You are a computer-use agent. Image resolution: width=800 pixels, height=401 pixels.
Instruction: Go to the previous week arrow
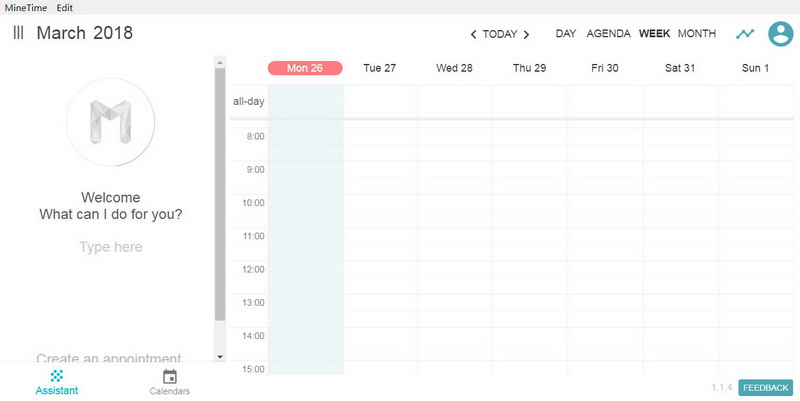coord(473,34)
